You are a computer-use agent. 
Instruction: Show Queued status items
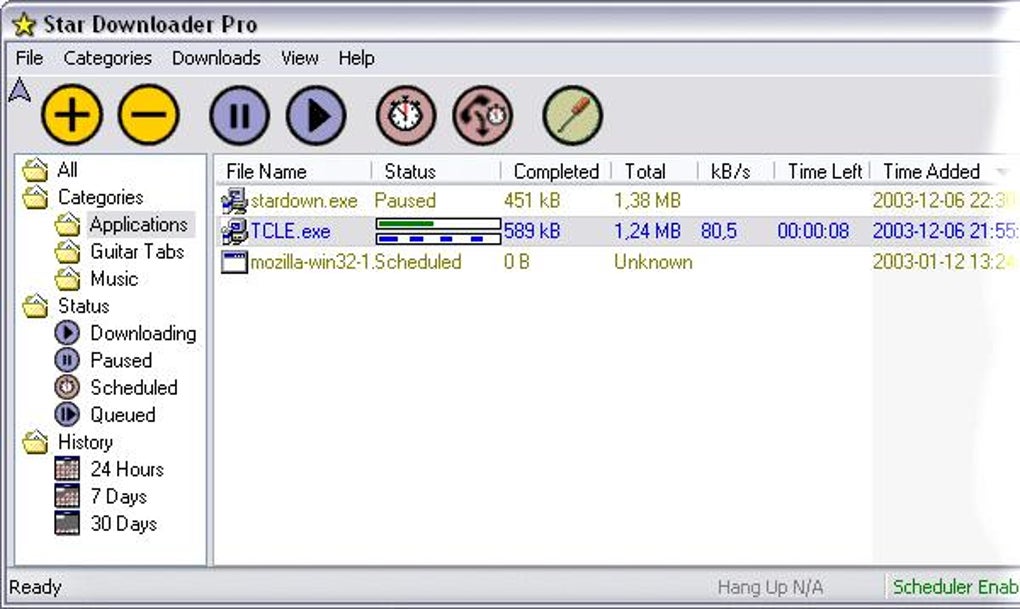[x=122, y=415]
